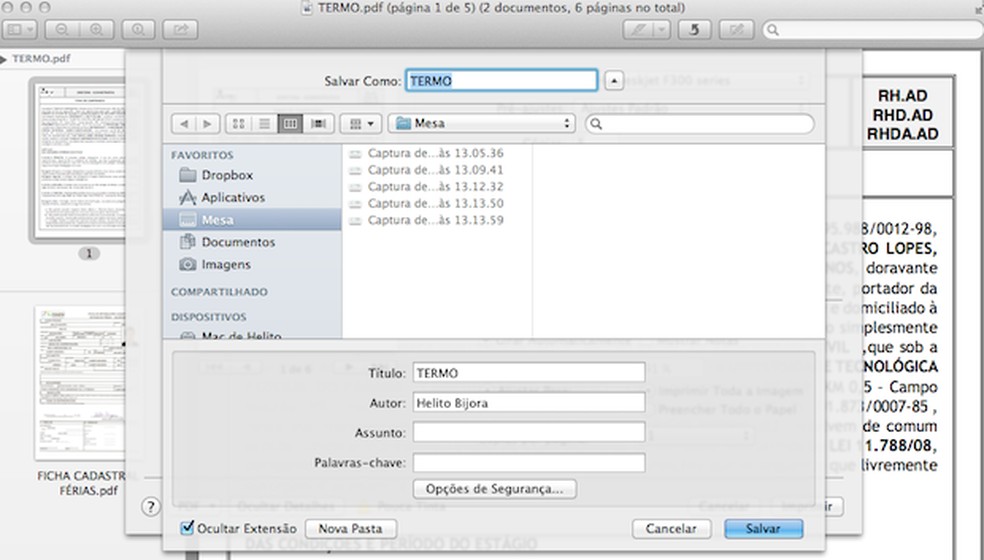
Task: Click the Palavras-chave text field
Action: coord(528,463)
